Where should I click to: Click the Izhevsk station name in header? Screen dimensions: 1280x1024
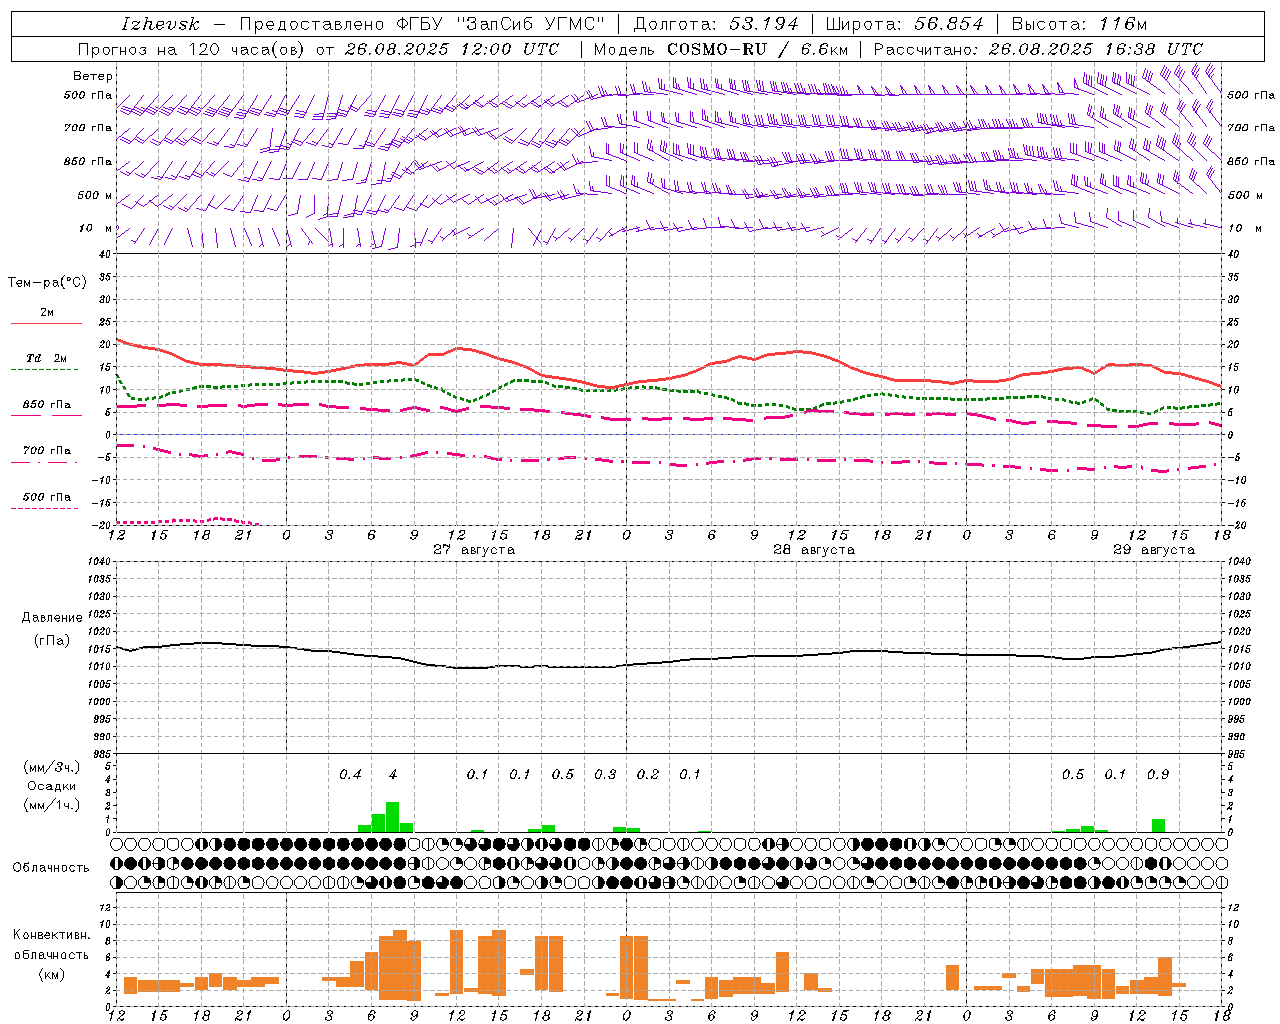pos(160,24)
